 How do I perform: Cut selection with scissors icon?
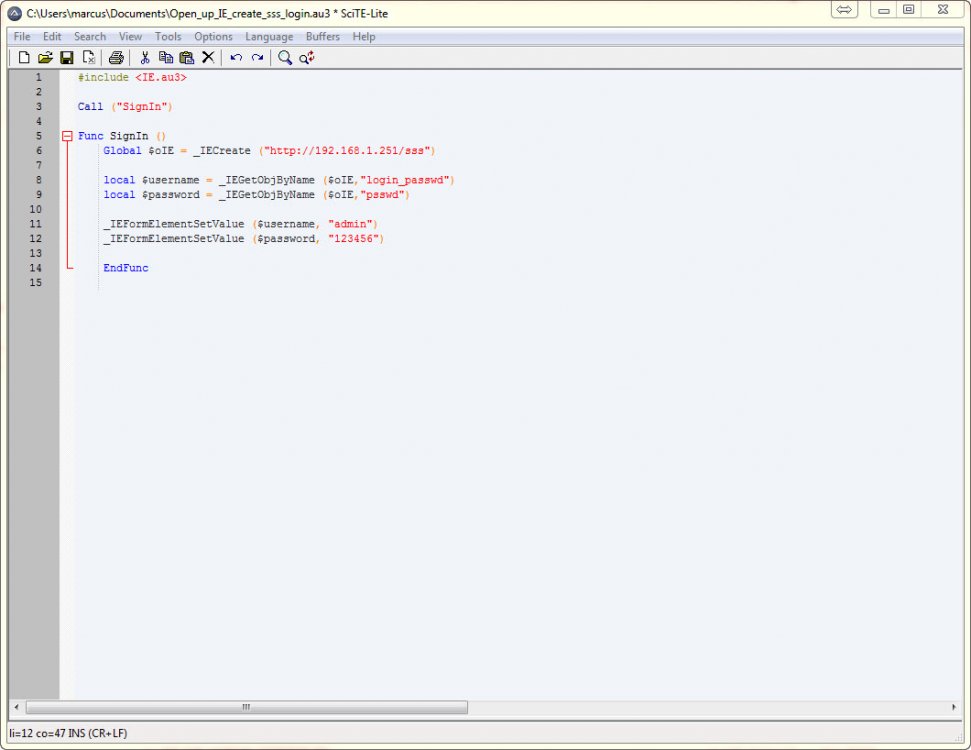[145, 58]
